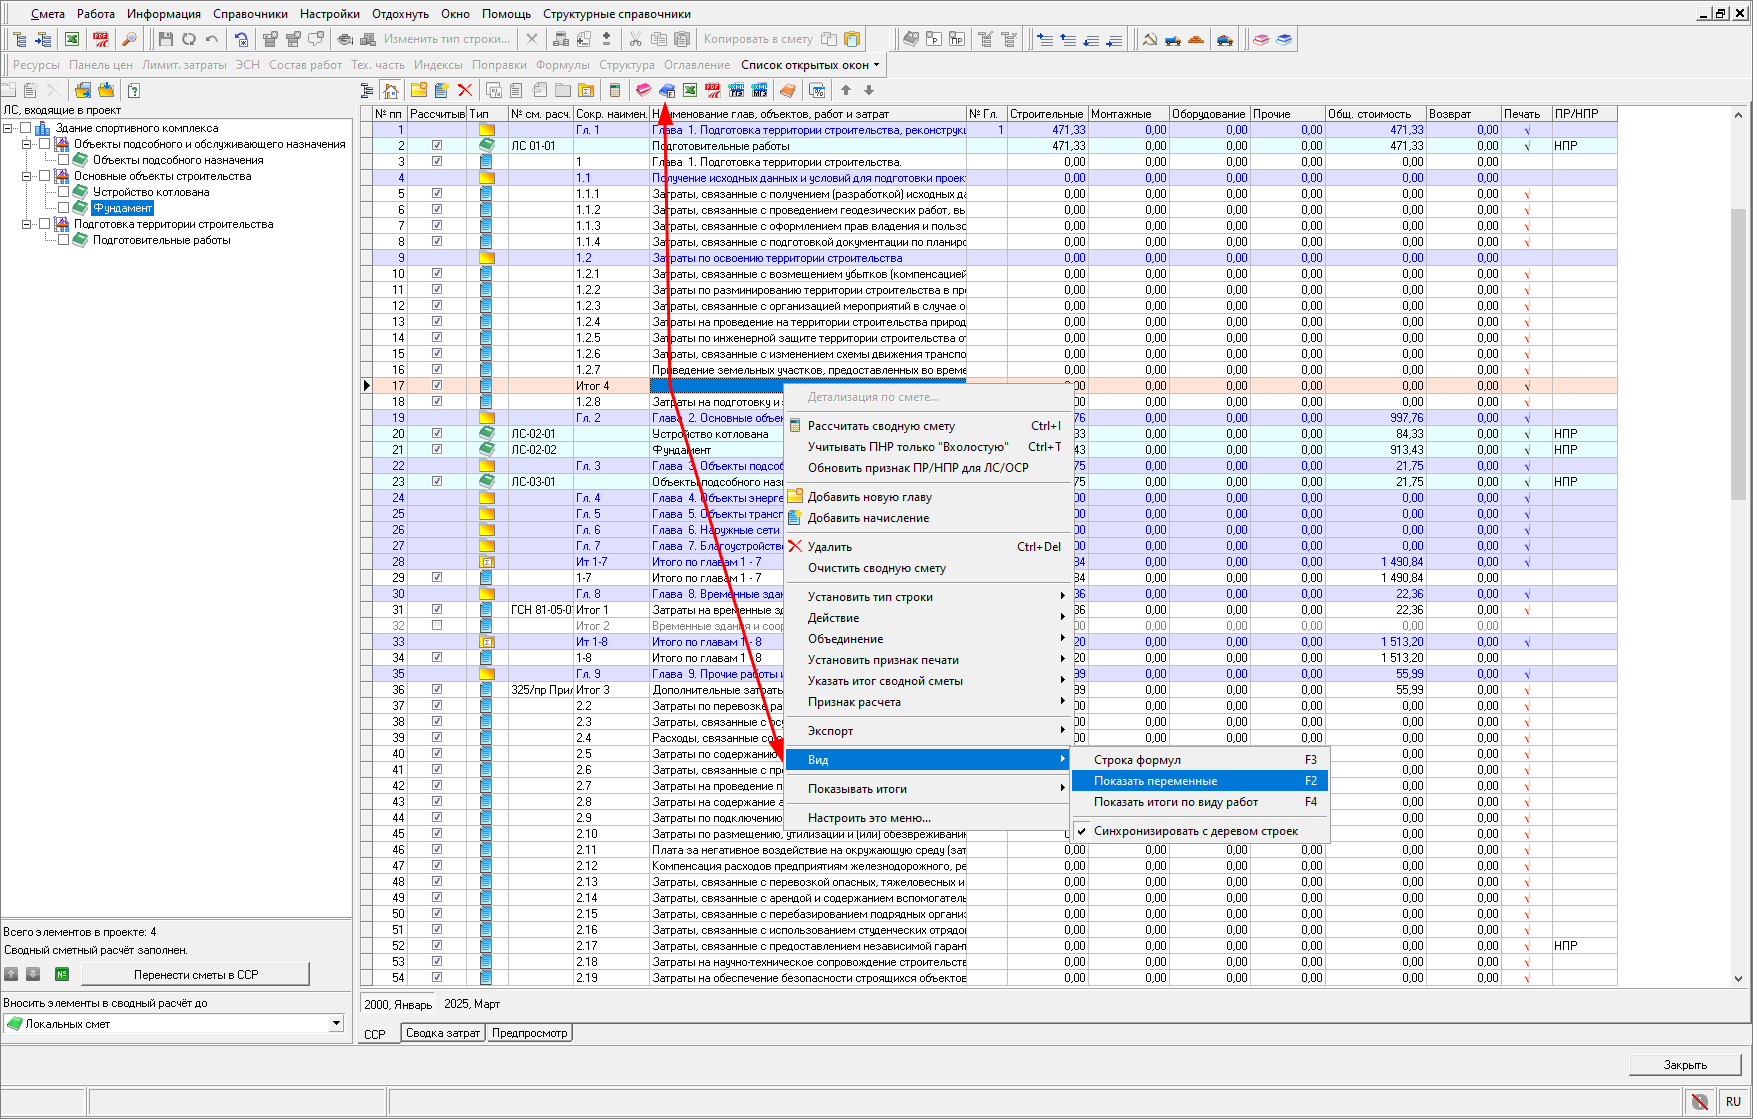Toggle Рассчитывать checkbox in row 2
This screenshot has height=1119, width=1753.
coord(437,146)
